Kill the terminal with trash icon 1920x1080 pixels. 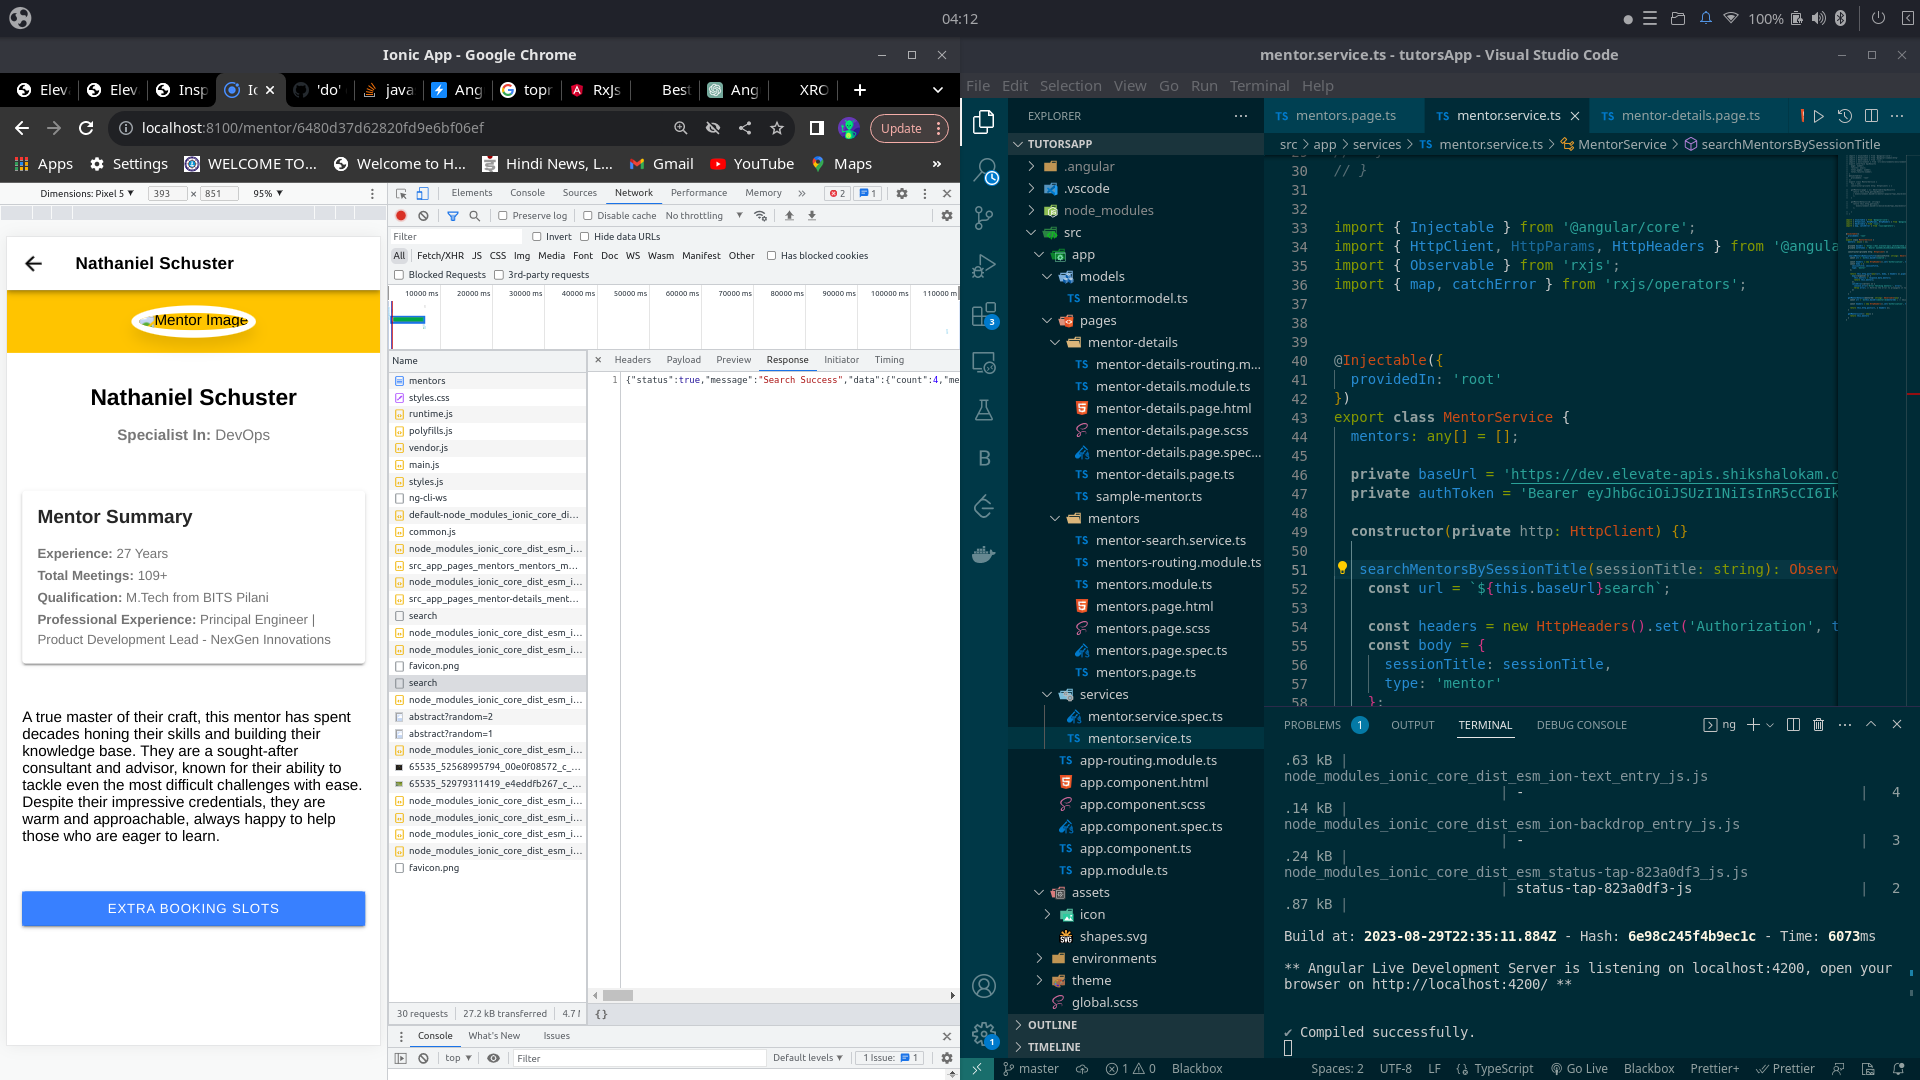click(x=1818, y=725)
